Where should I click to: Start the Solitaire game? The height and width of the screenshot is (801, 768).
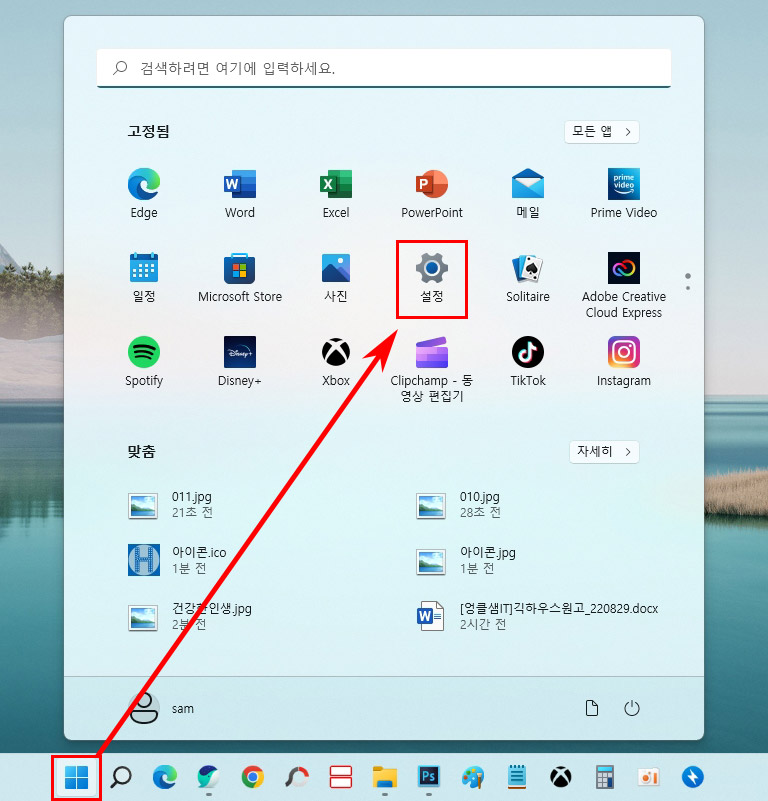[528, 277]
